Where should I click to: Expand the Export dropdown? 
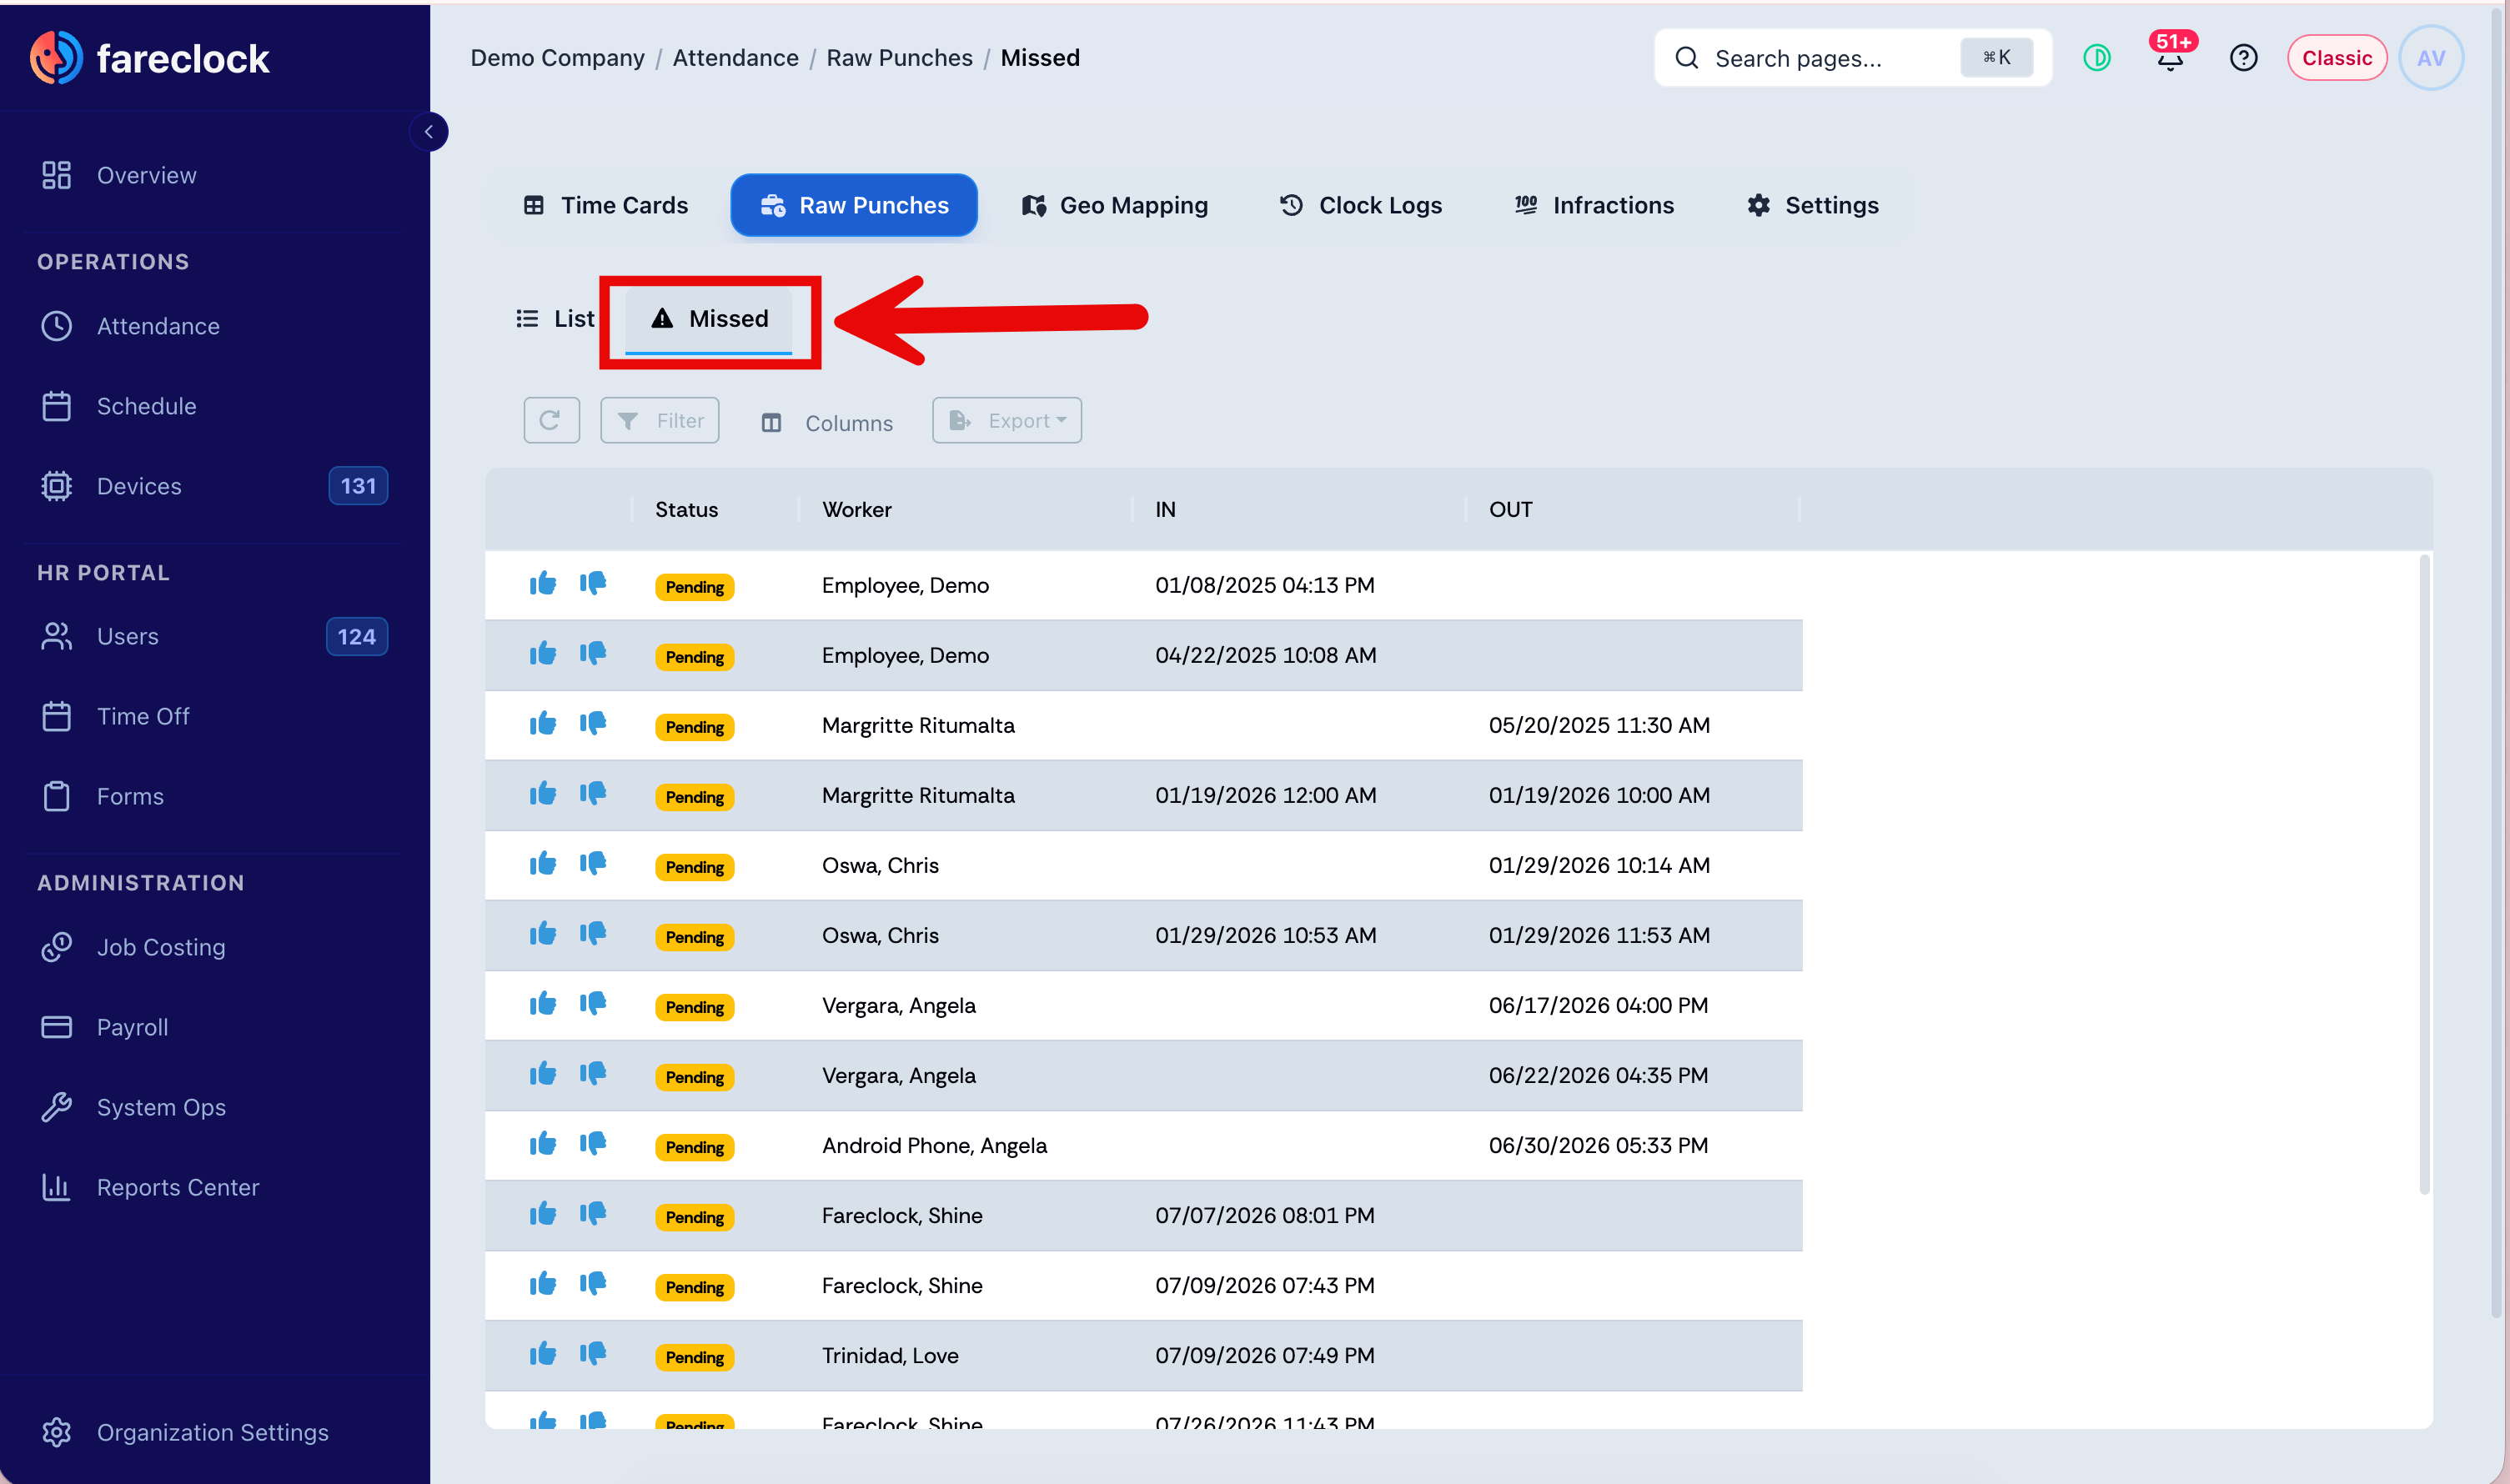click(1007, 420)
